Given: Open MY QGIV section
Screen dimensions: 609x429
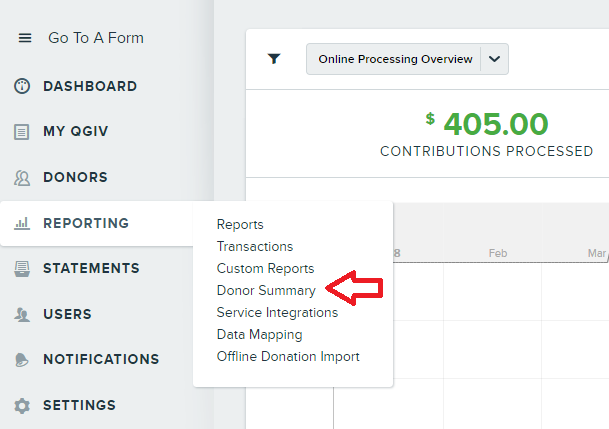Looking at the screenshot, I should pyautogui.click(x=76, y=131).
